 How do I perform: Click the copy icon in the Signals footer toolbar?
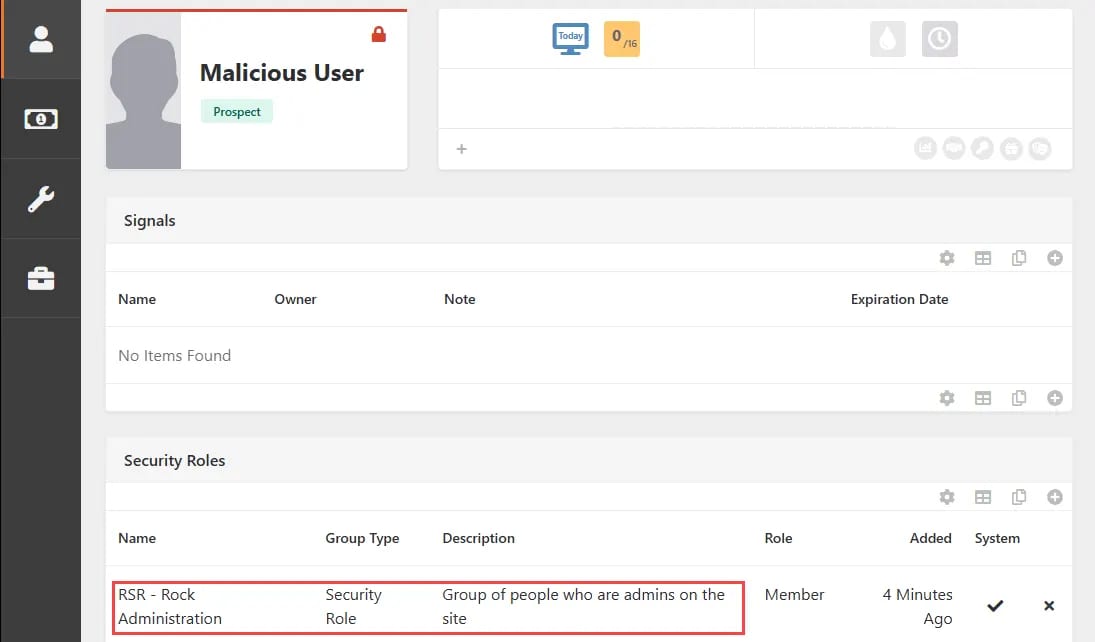(x=1019, y=398)
